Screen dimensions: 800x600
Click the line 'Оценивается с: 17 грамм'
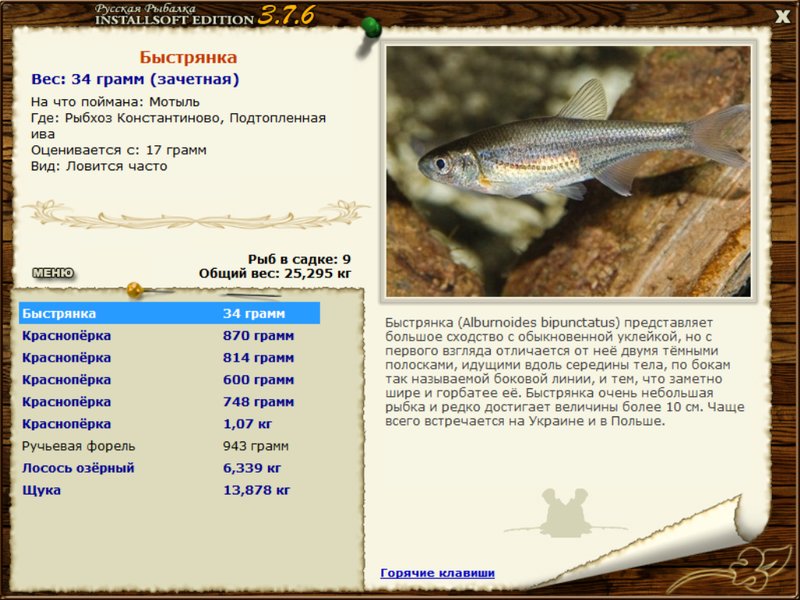[x=118, y=150]
